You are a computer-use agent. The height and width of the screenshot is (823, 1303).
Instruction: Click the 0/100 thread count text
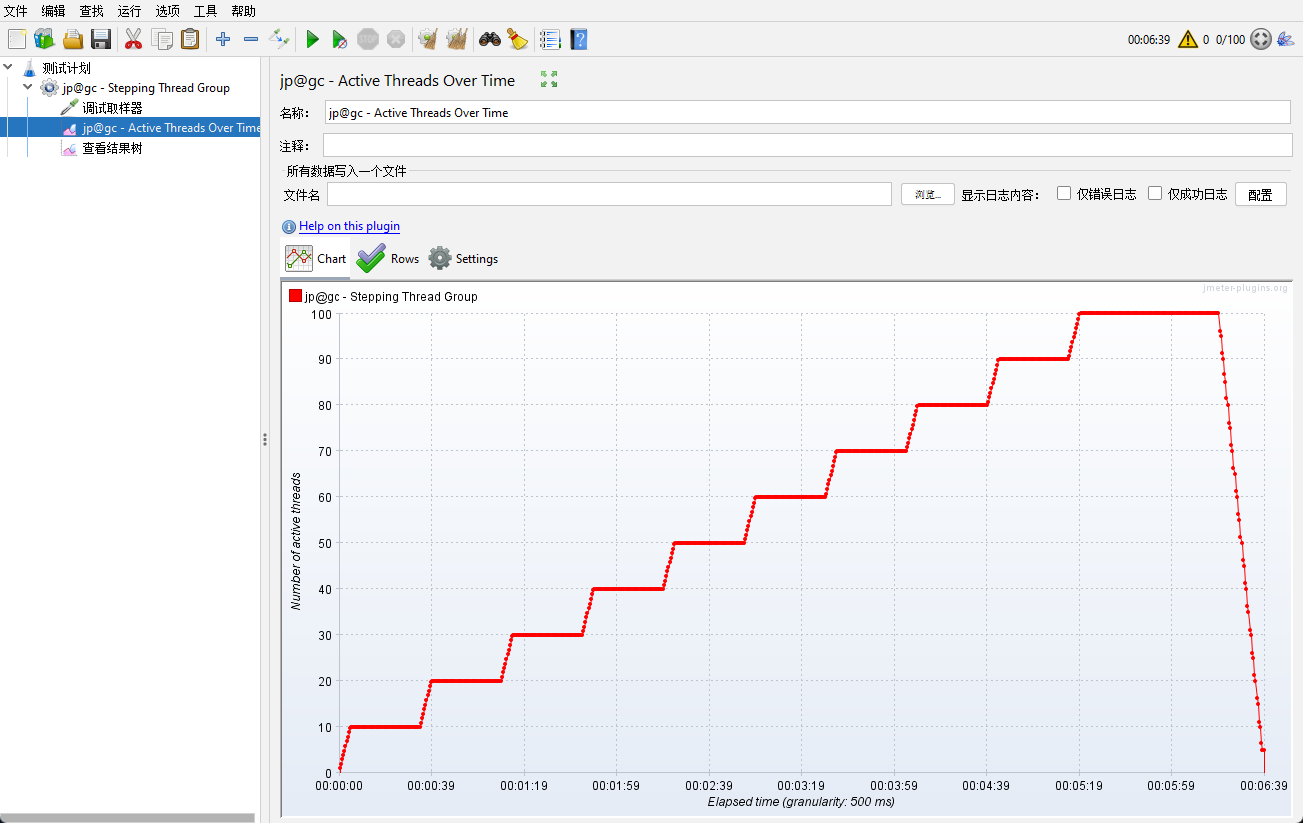pyautogui.click(x=1231, y=40)
